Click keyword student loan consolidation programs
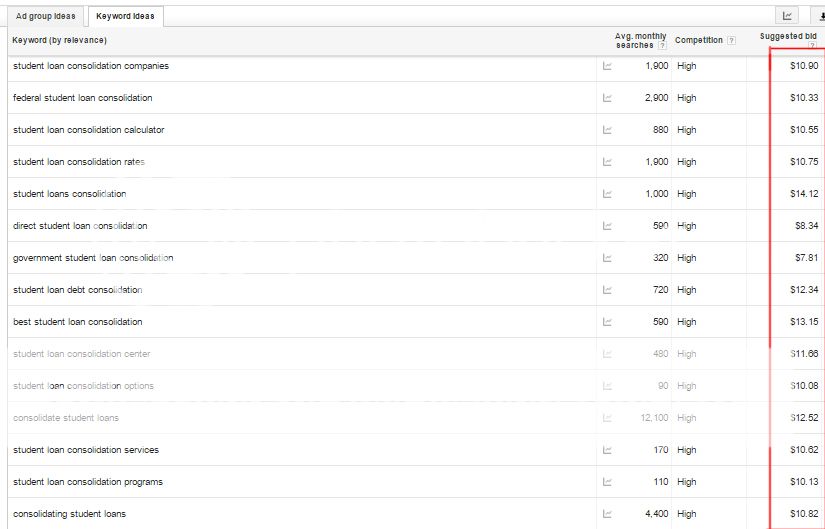This screenshot has width=825, height=529. tap(88, 482)
